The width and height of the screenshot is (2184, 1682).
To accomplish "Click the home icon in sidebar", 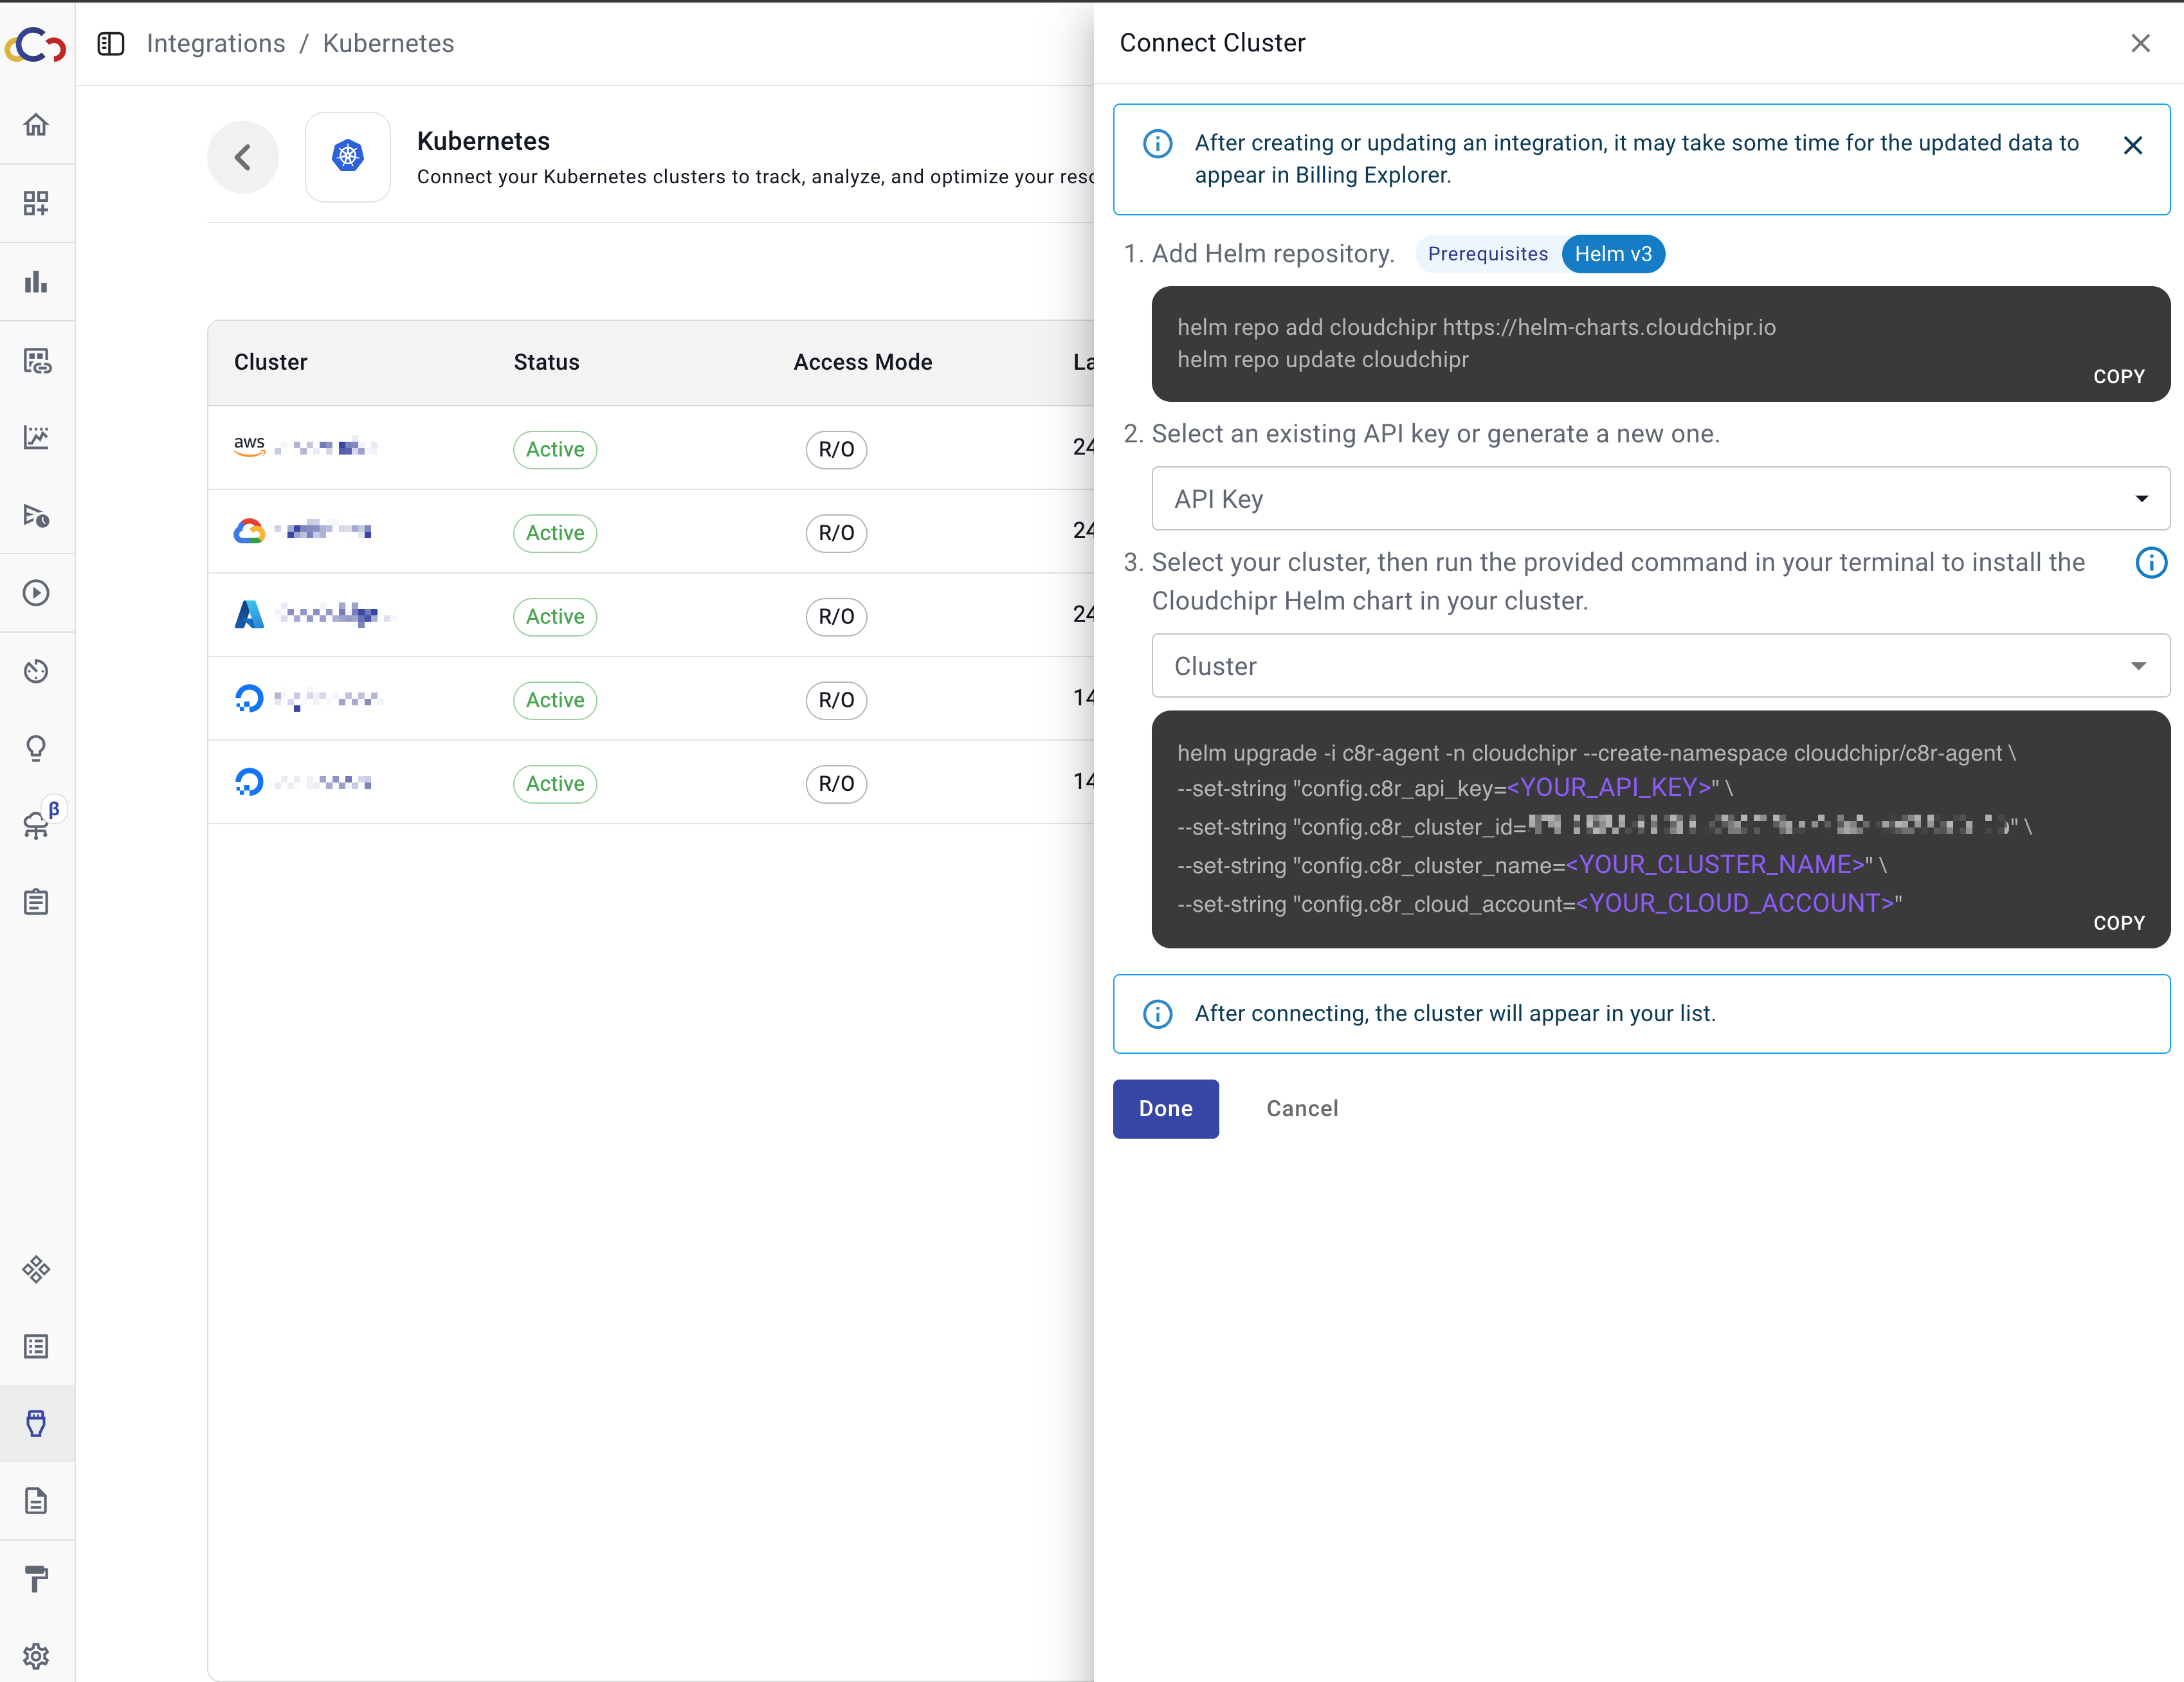I will point(36,125).
